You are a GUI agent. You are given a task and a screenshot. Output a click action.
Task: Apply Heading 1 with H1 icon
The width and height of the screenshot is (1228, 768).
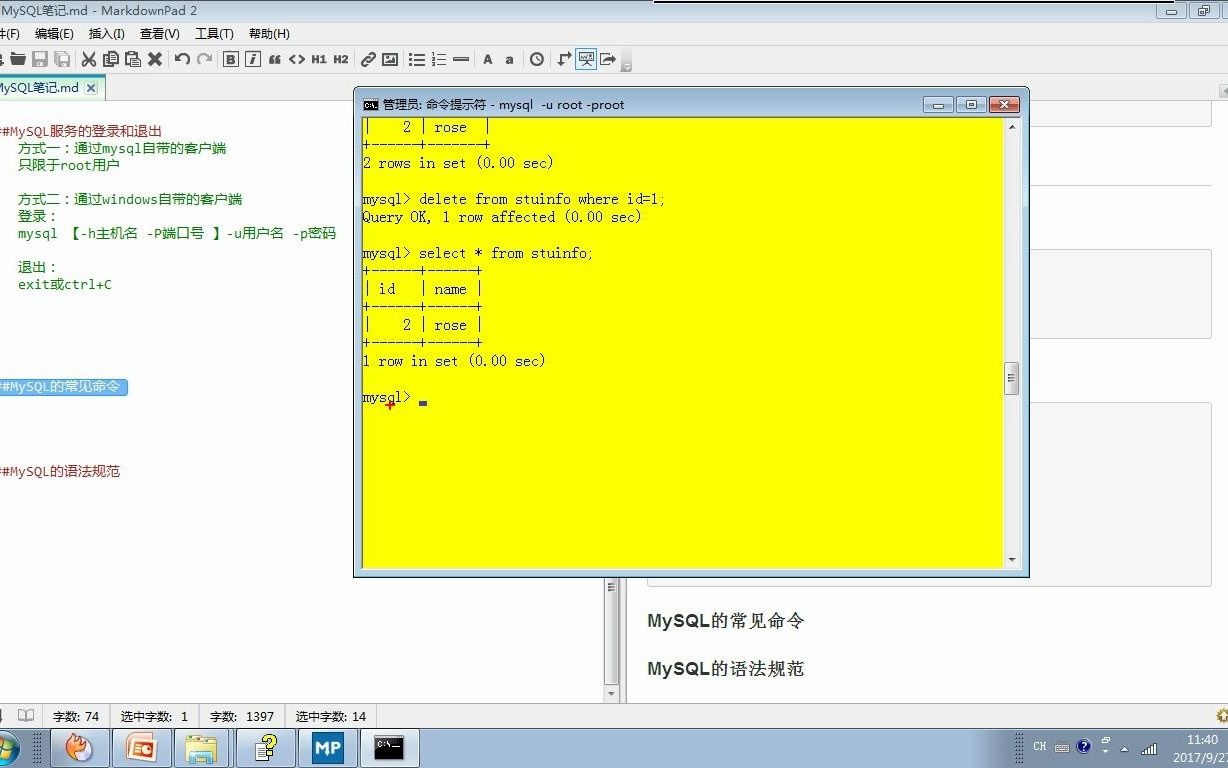(319, 59)
